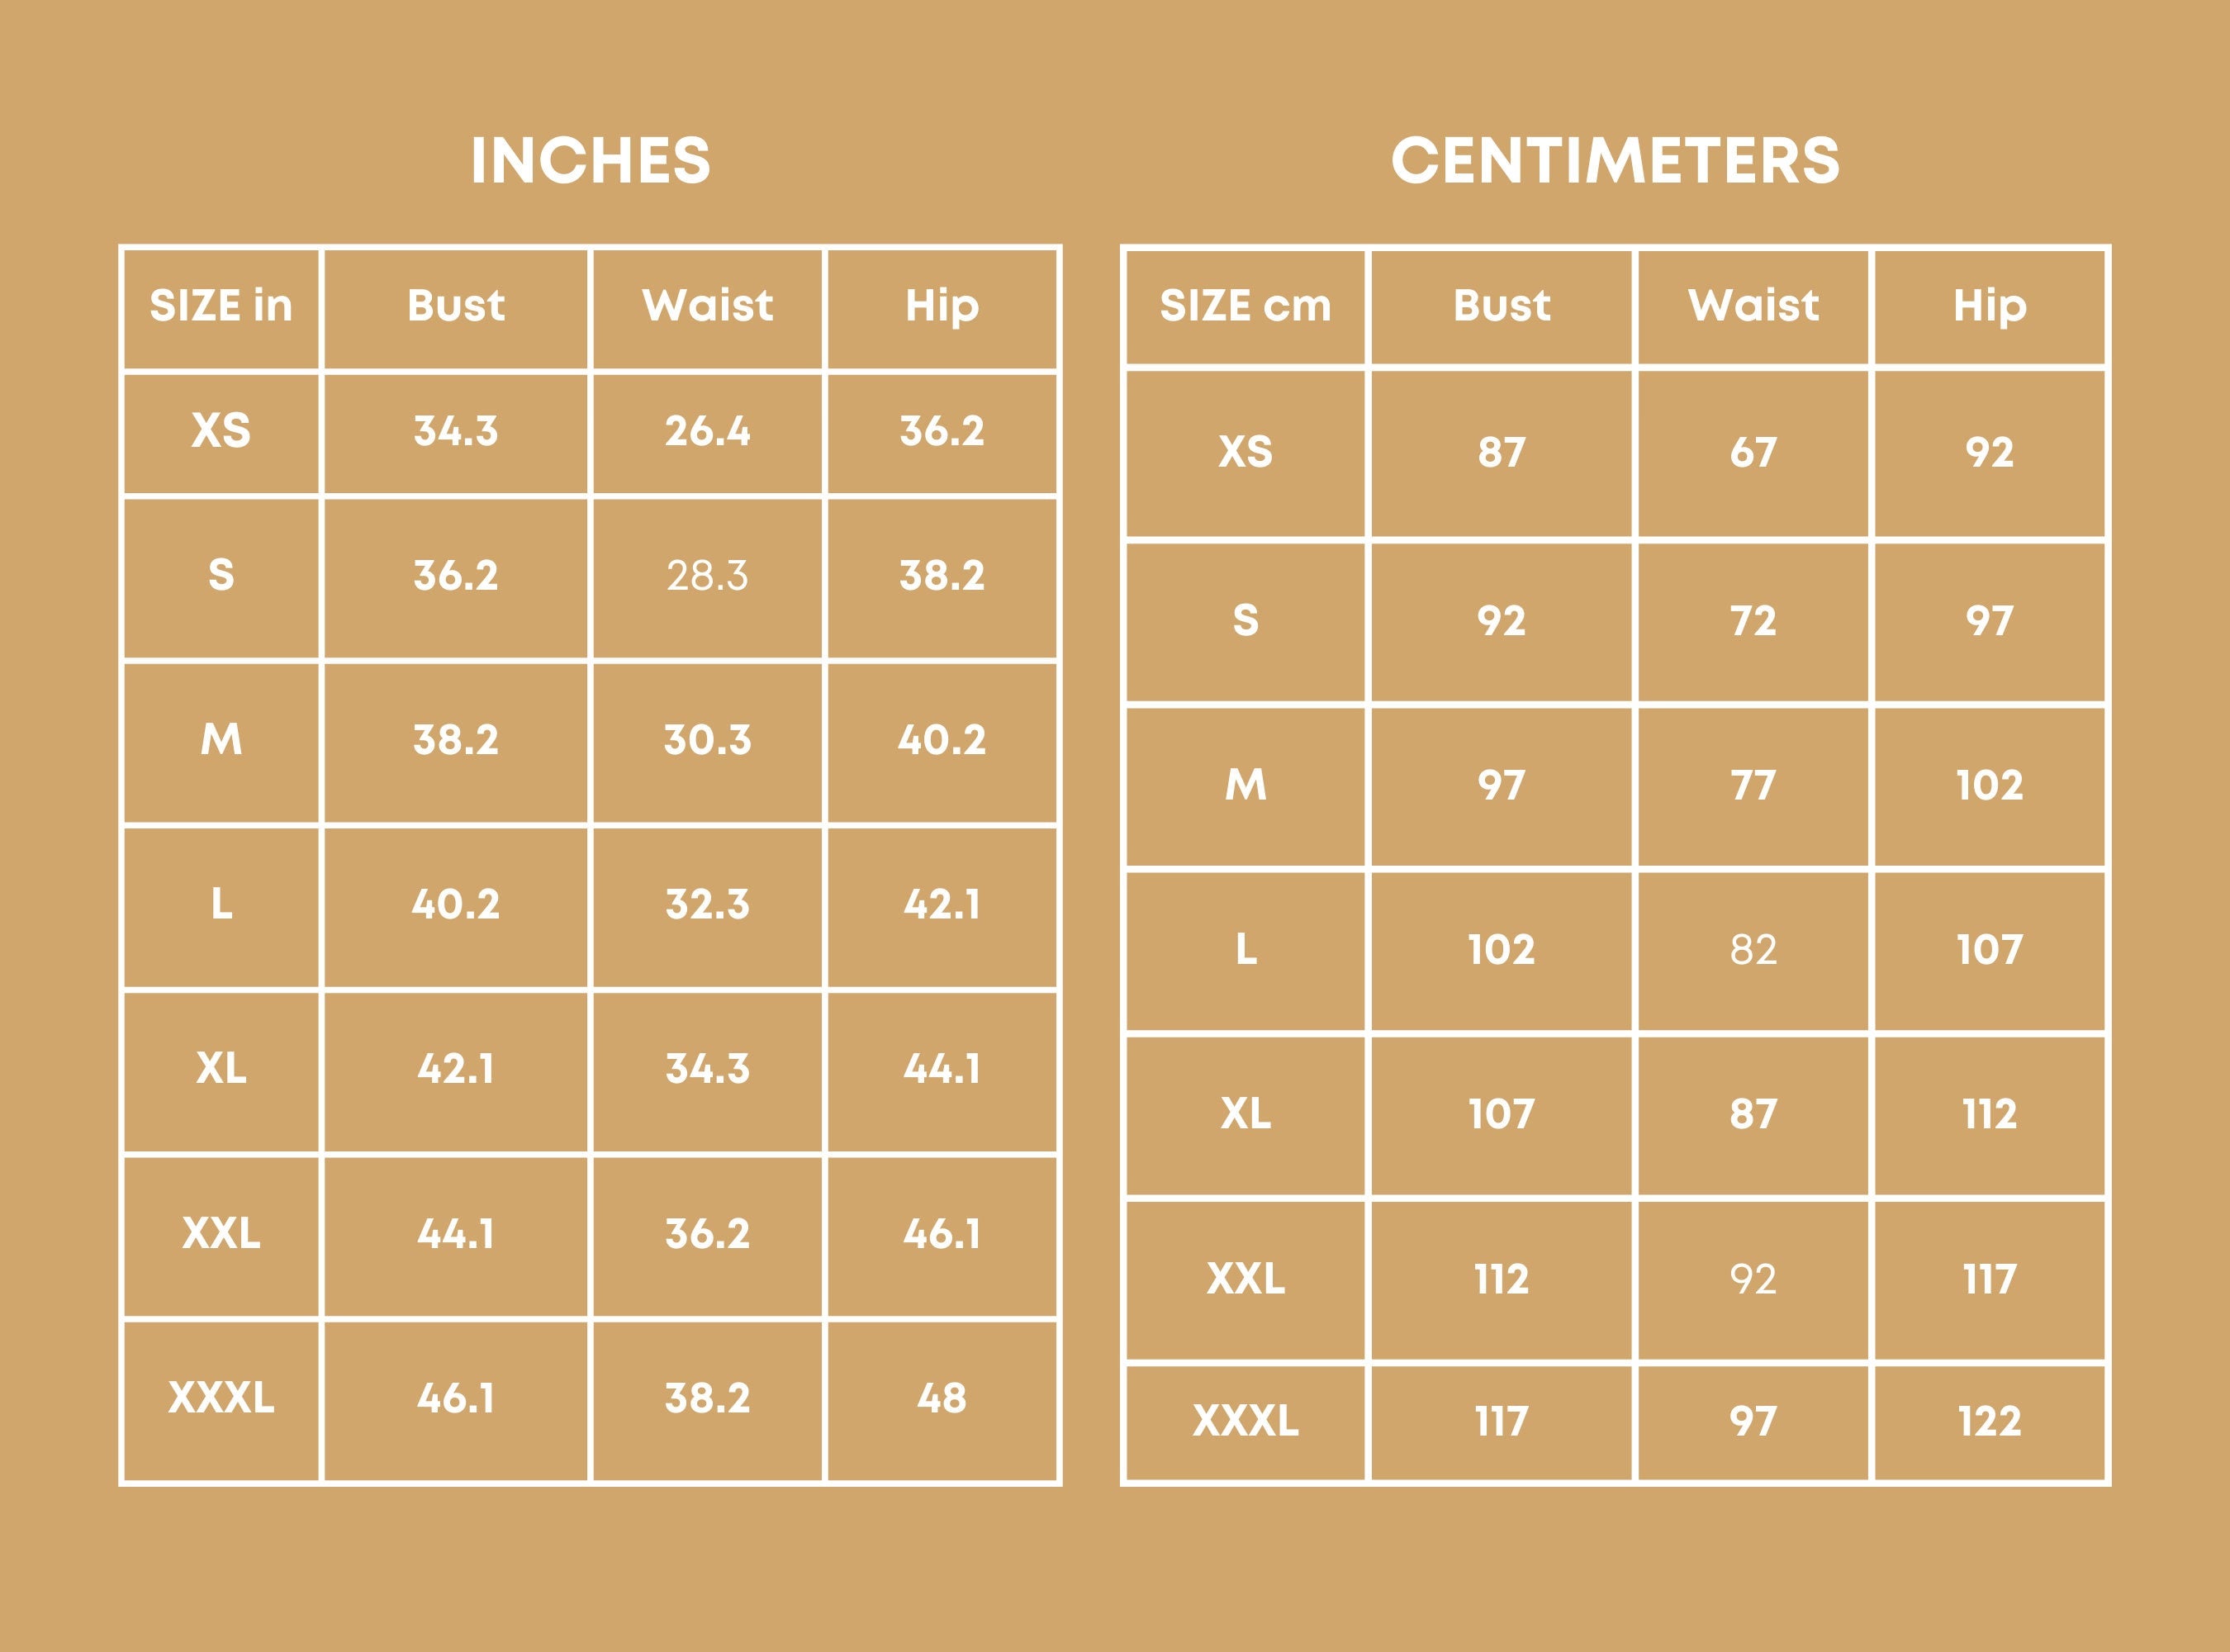The height and width of the screenshot is (1652, 2230).
Task: Click the INCHES heading
Action: [x=590, y=161]
